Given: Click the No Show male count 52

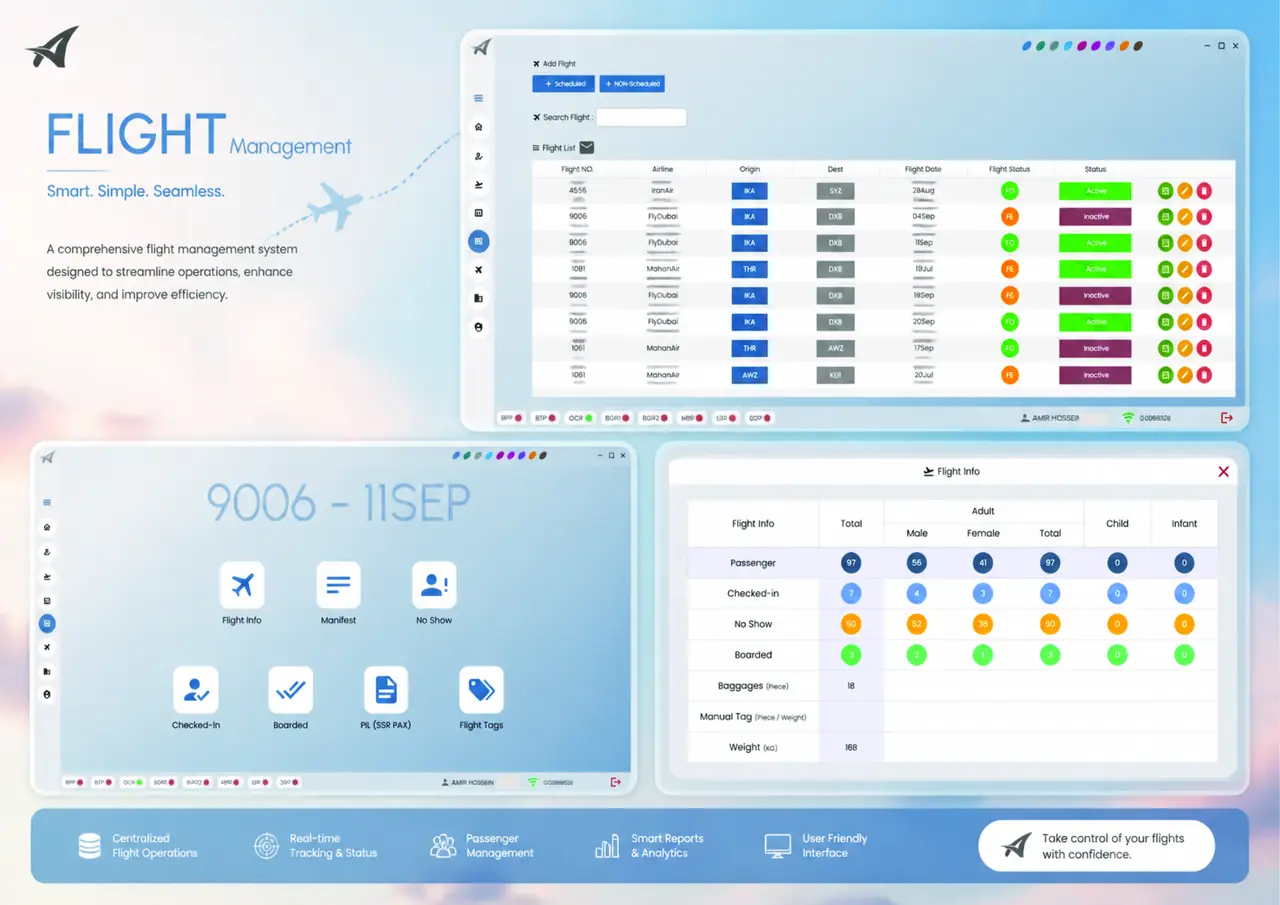Looking at the screenshot, I should pyautogui.click(x=917, y=624).
